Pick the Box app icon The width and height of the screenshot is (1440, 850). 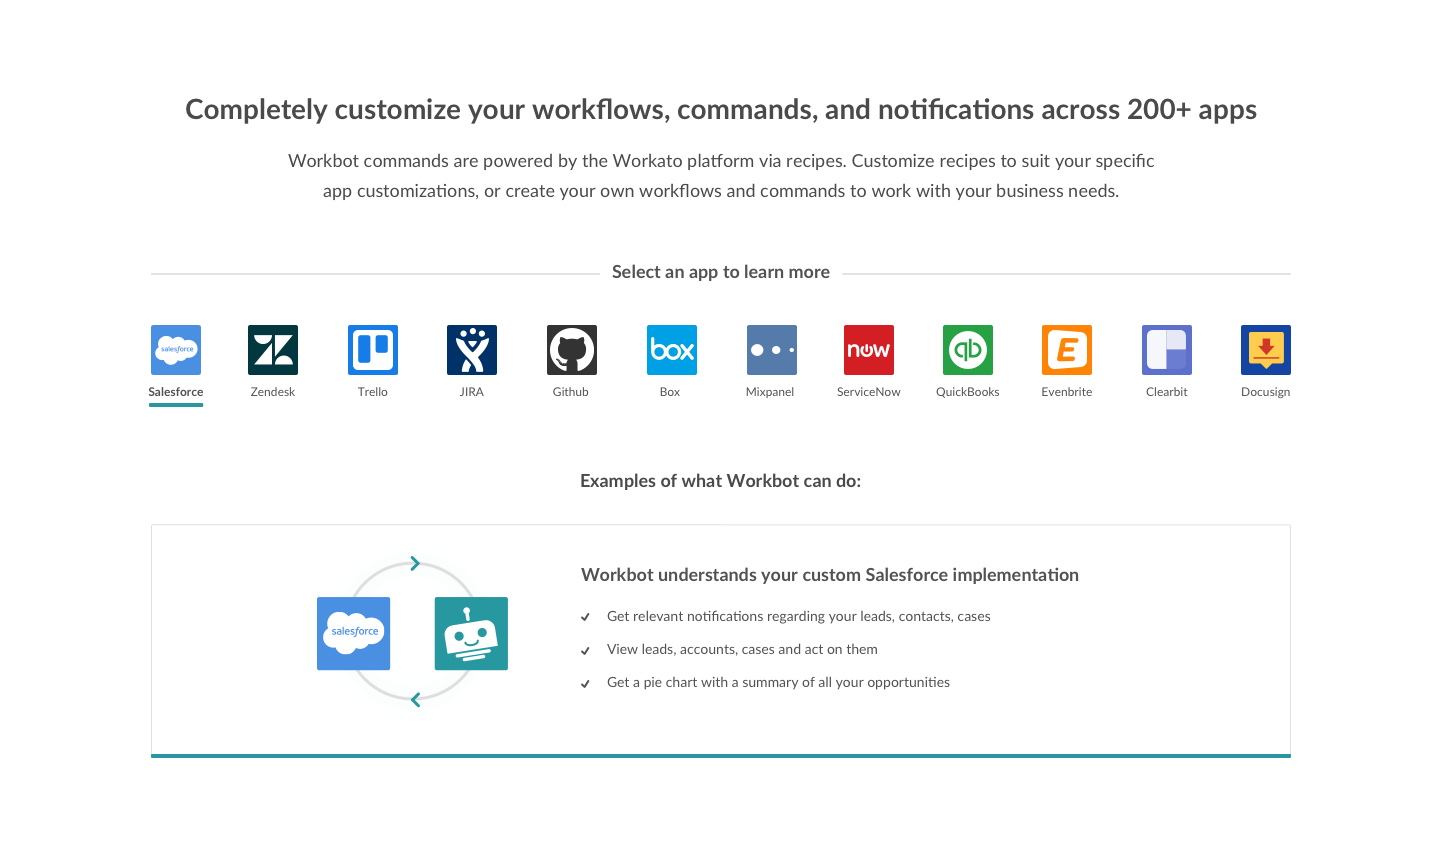click(672, 350)
